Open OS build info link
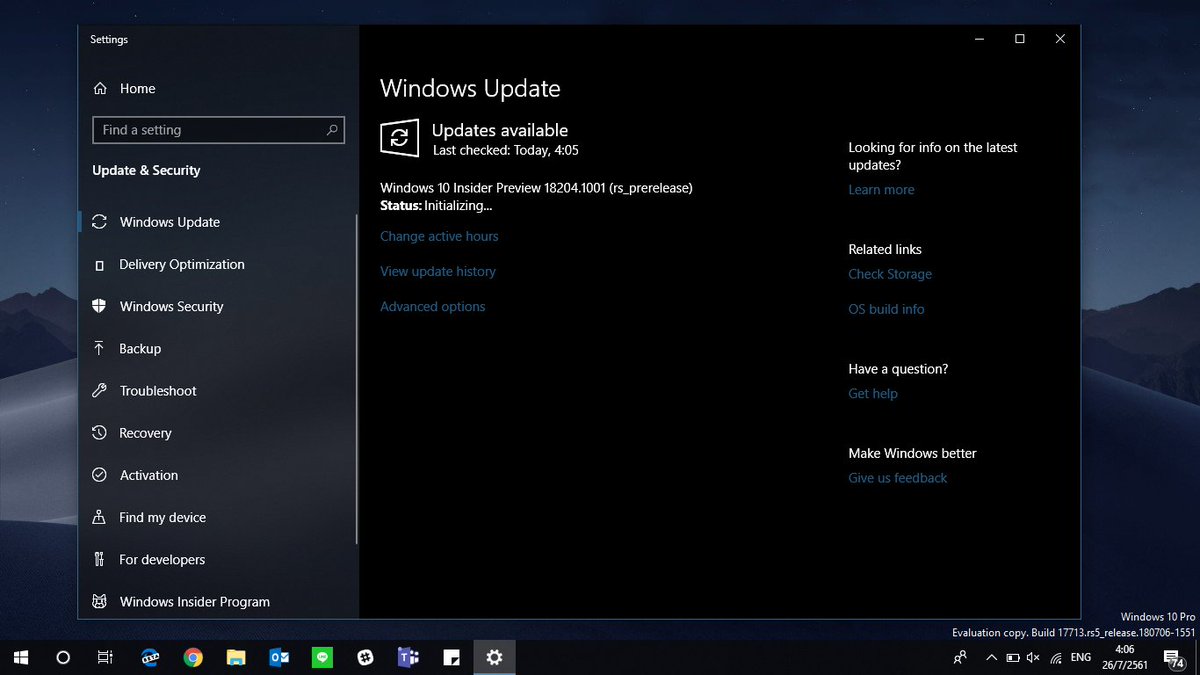The width and height of the screenshot is (1200, 675). point(886,309)
